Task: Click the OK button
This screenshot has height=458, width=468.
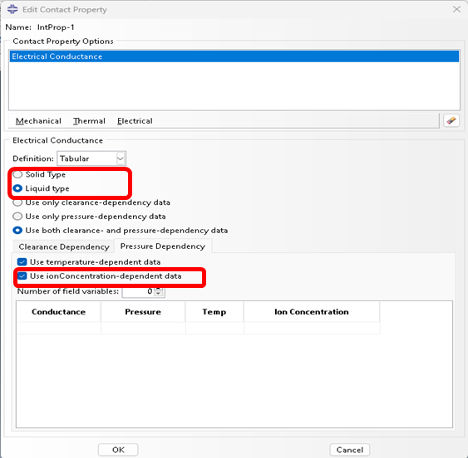Action: [x=118, y=450]
